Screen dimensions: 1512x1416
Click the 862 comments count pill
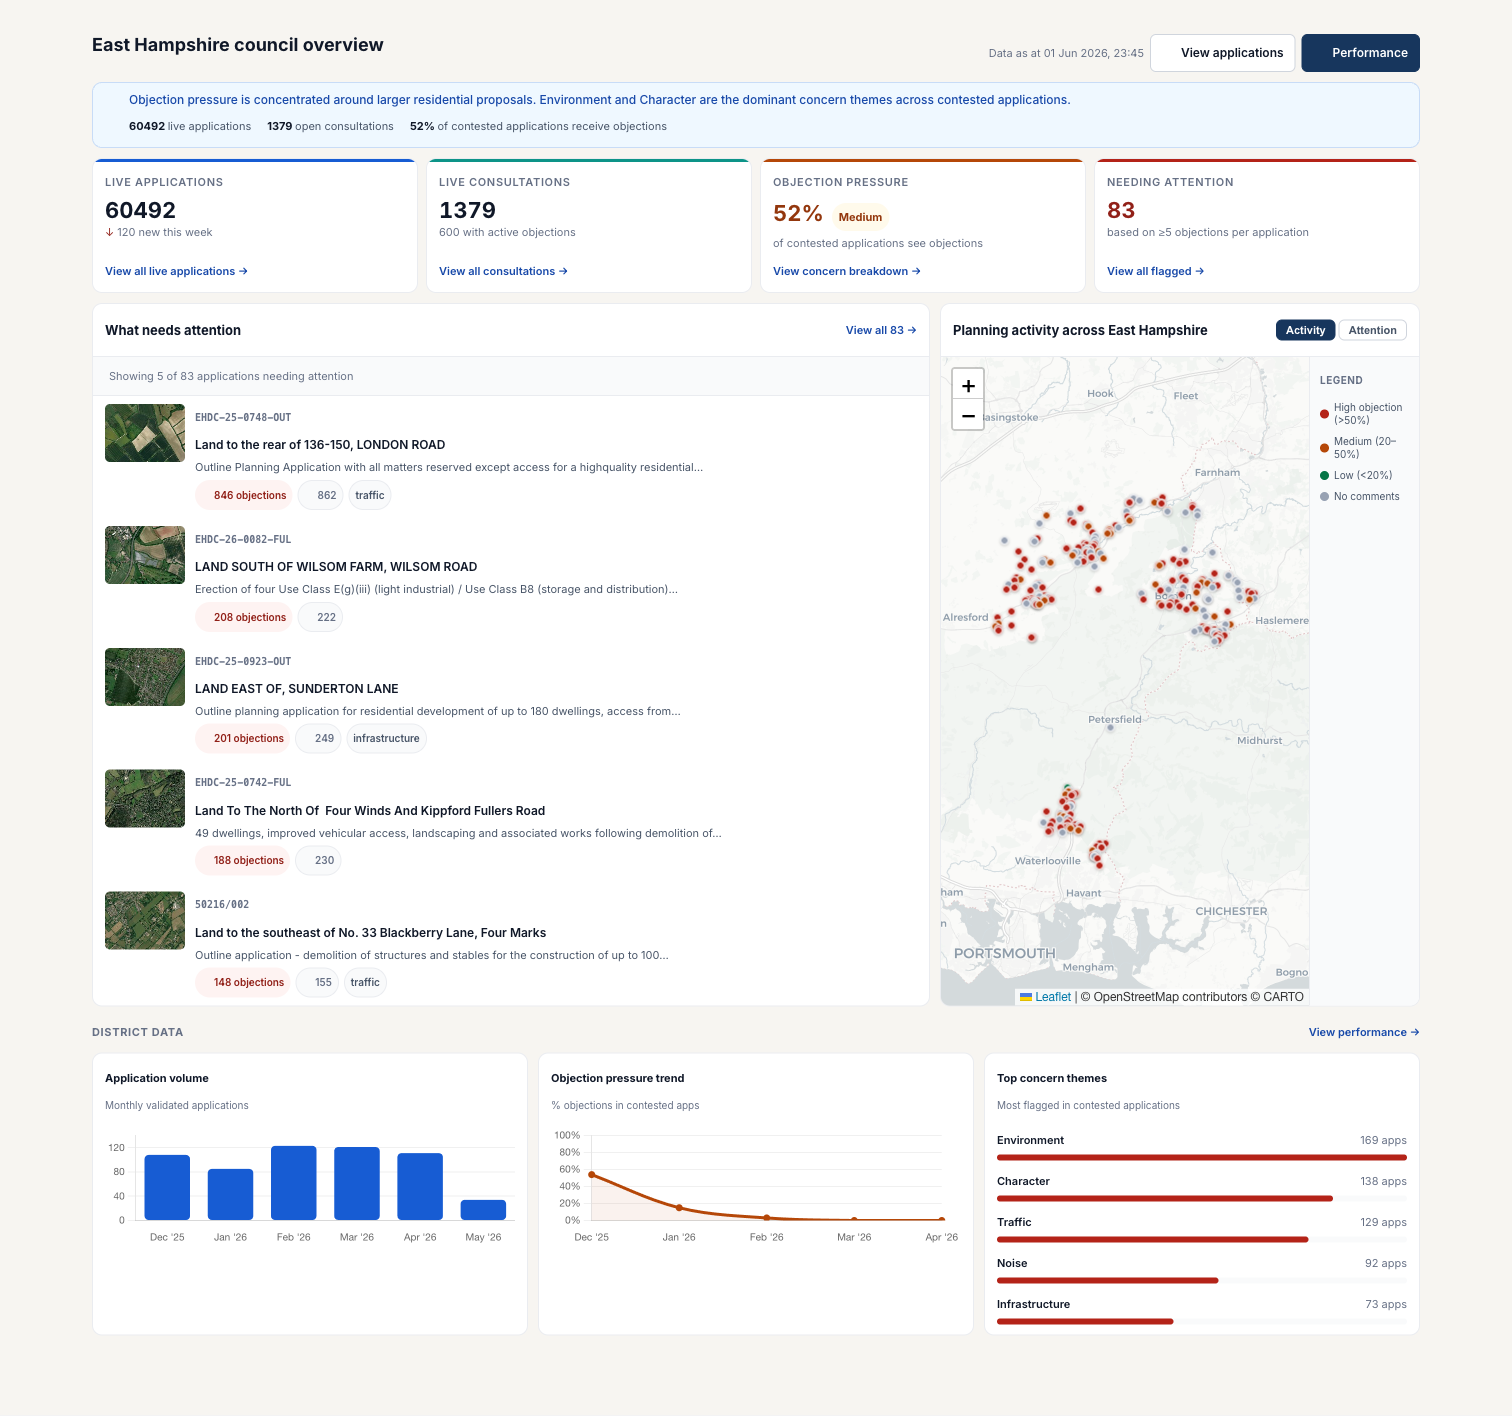321,495
